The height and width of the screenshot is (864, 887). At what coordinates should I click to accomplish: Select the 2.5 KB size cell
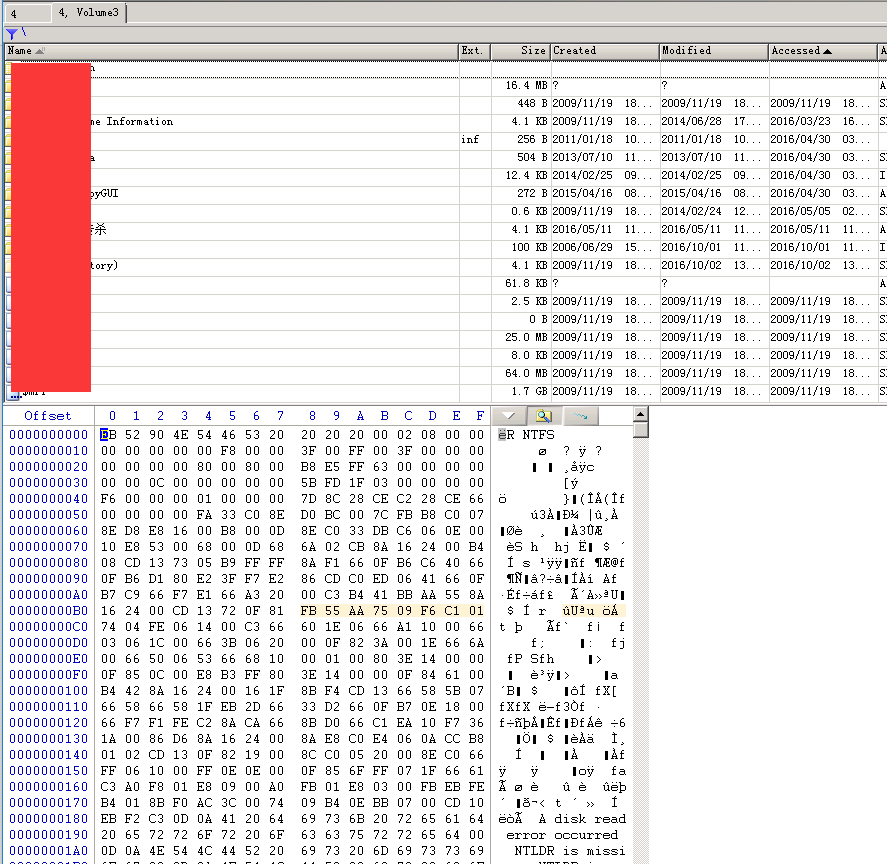click(520, 302)
